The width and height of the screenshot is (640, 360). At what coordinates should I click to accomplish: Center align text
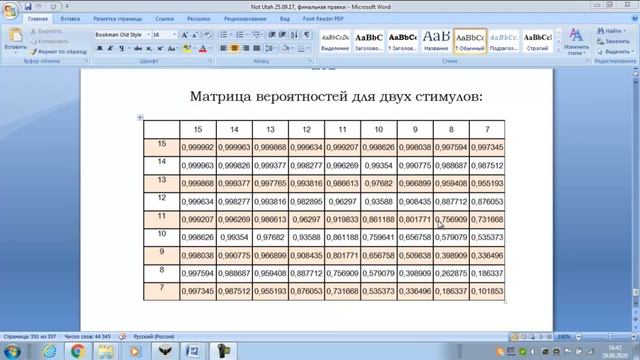pos(235,49)
